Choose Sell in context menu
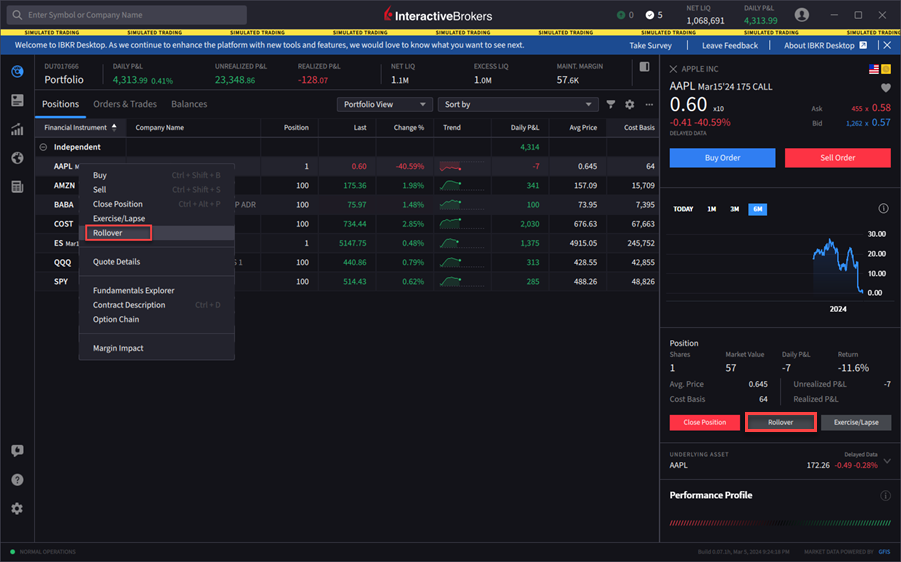 pos(156,190)
